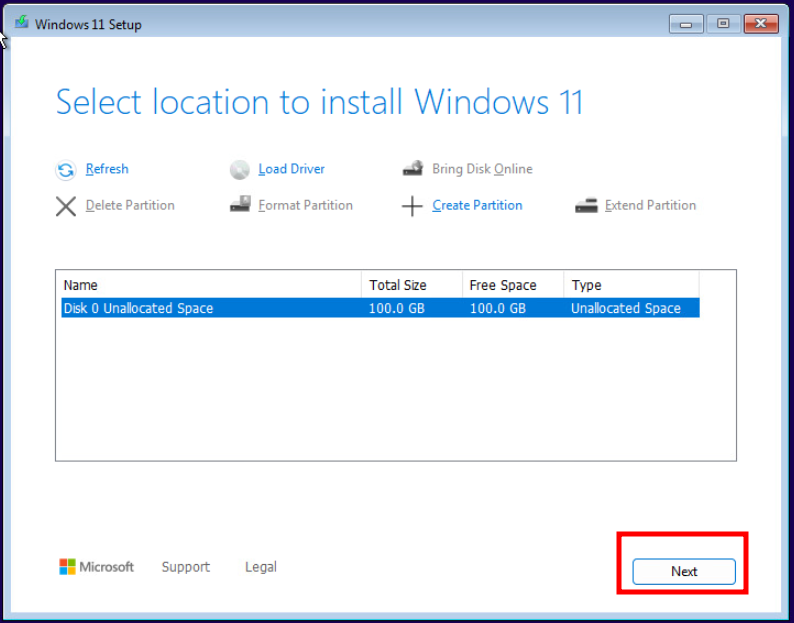The image size is (794, 623).
Task: Click the Bring Disk Online drive icon
Action: click(413, 168)
